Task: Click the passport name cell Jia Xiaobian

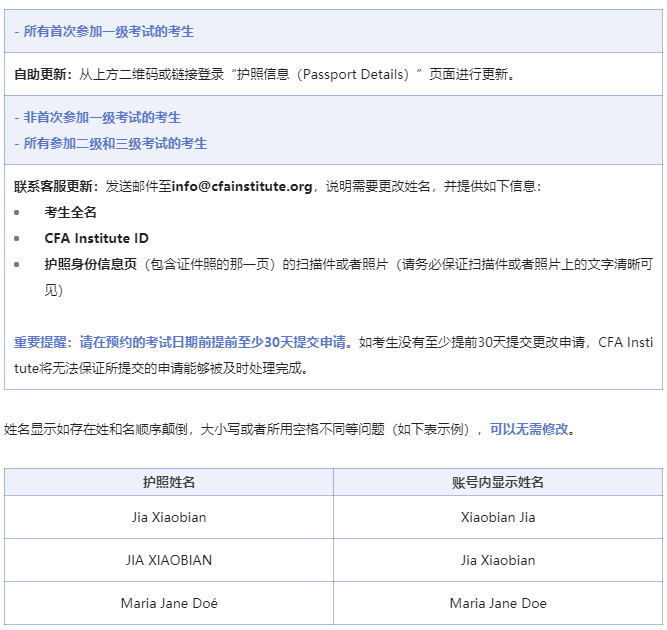Action: pyautogui.click(x=169, y=517)
